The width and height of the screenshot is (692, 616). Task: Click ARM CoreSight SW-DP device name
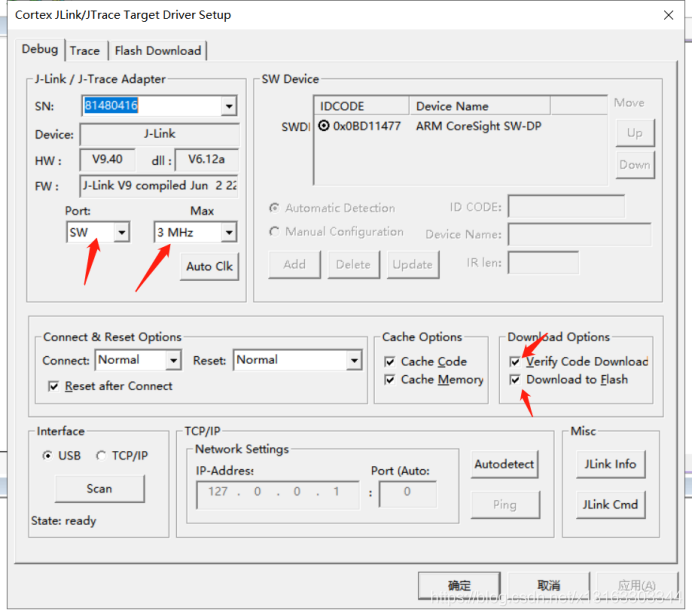478,126
